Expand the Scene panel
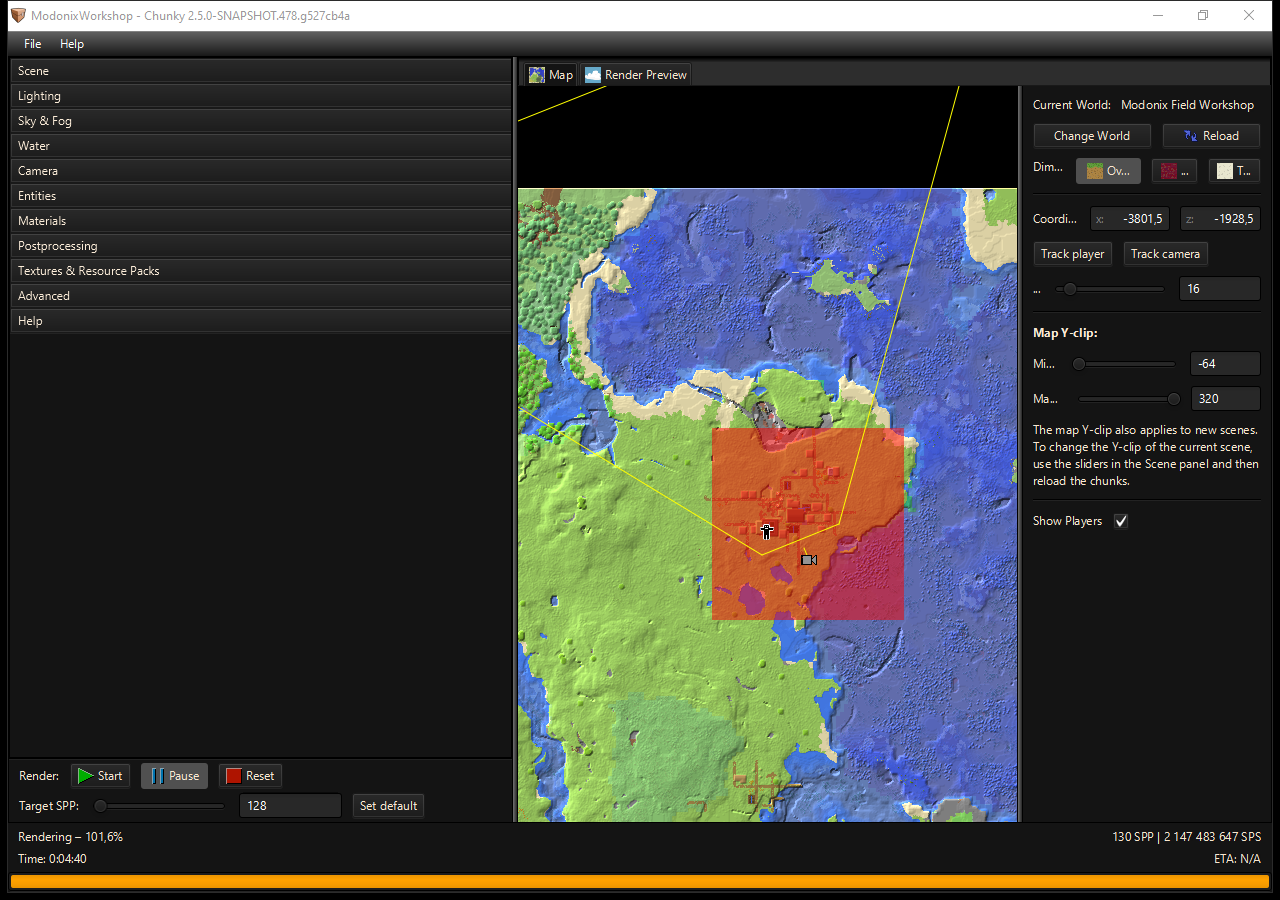This screenshot has height=900, width=1280. [260, 71]
